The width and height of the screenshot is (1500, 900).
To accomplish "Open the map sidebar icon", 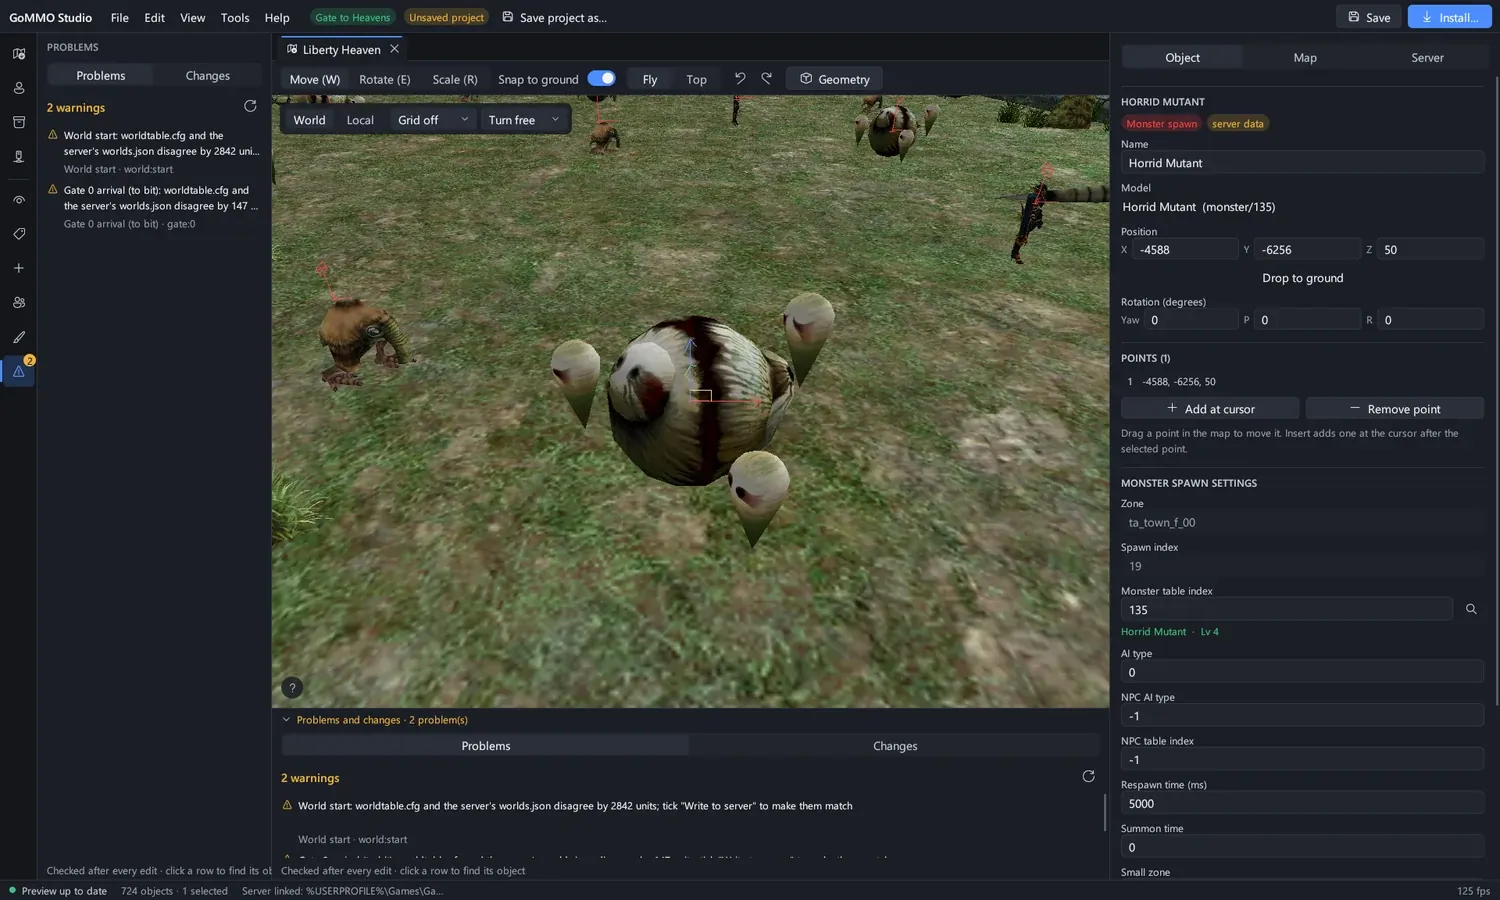I will point(18,54).
